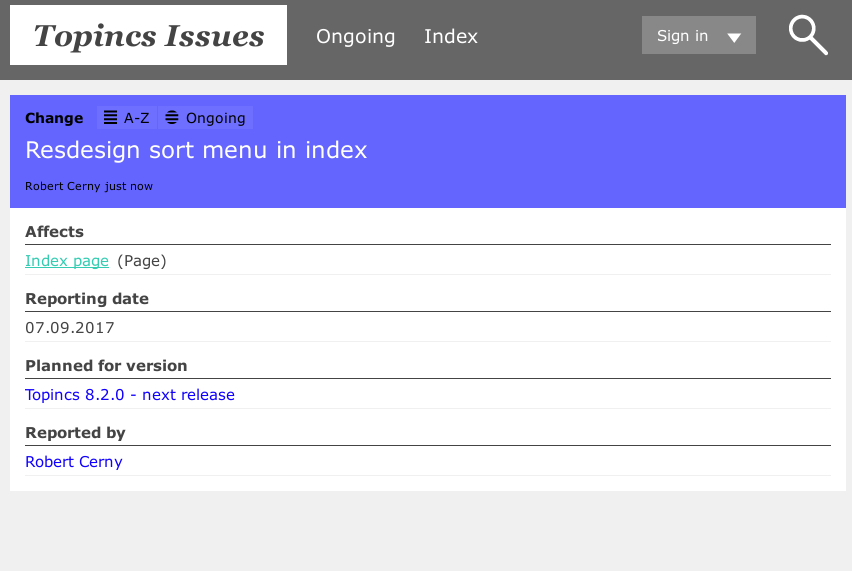This screenshot has width=852, height=571.
Task: Click the Ongoing button beside A-Z
Action: pyautogui.click(x=206, y=118)
